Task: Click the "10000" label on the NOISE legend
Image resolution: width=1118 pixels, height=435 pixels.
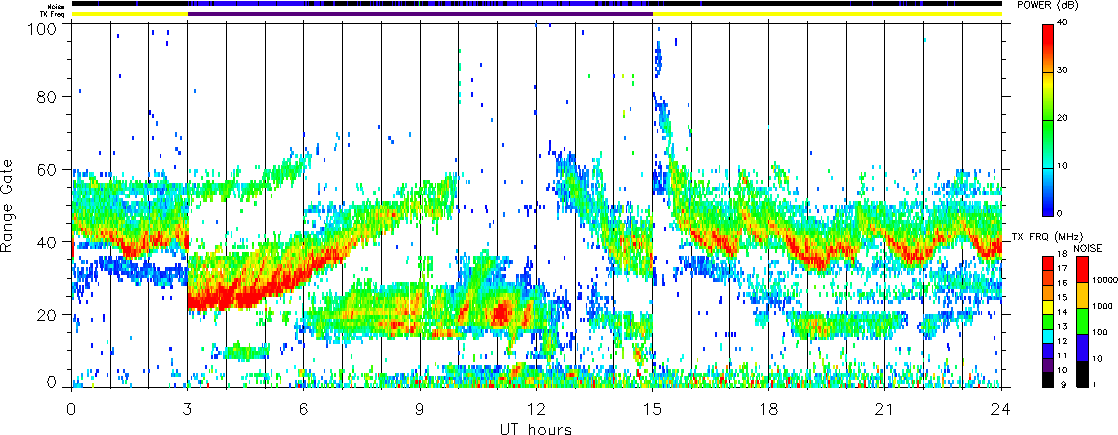Action: pos(1103,280)
